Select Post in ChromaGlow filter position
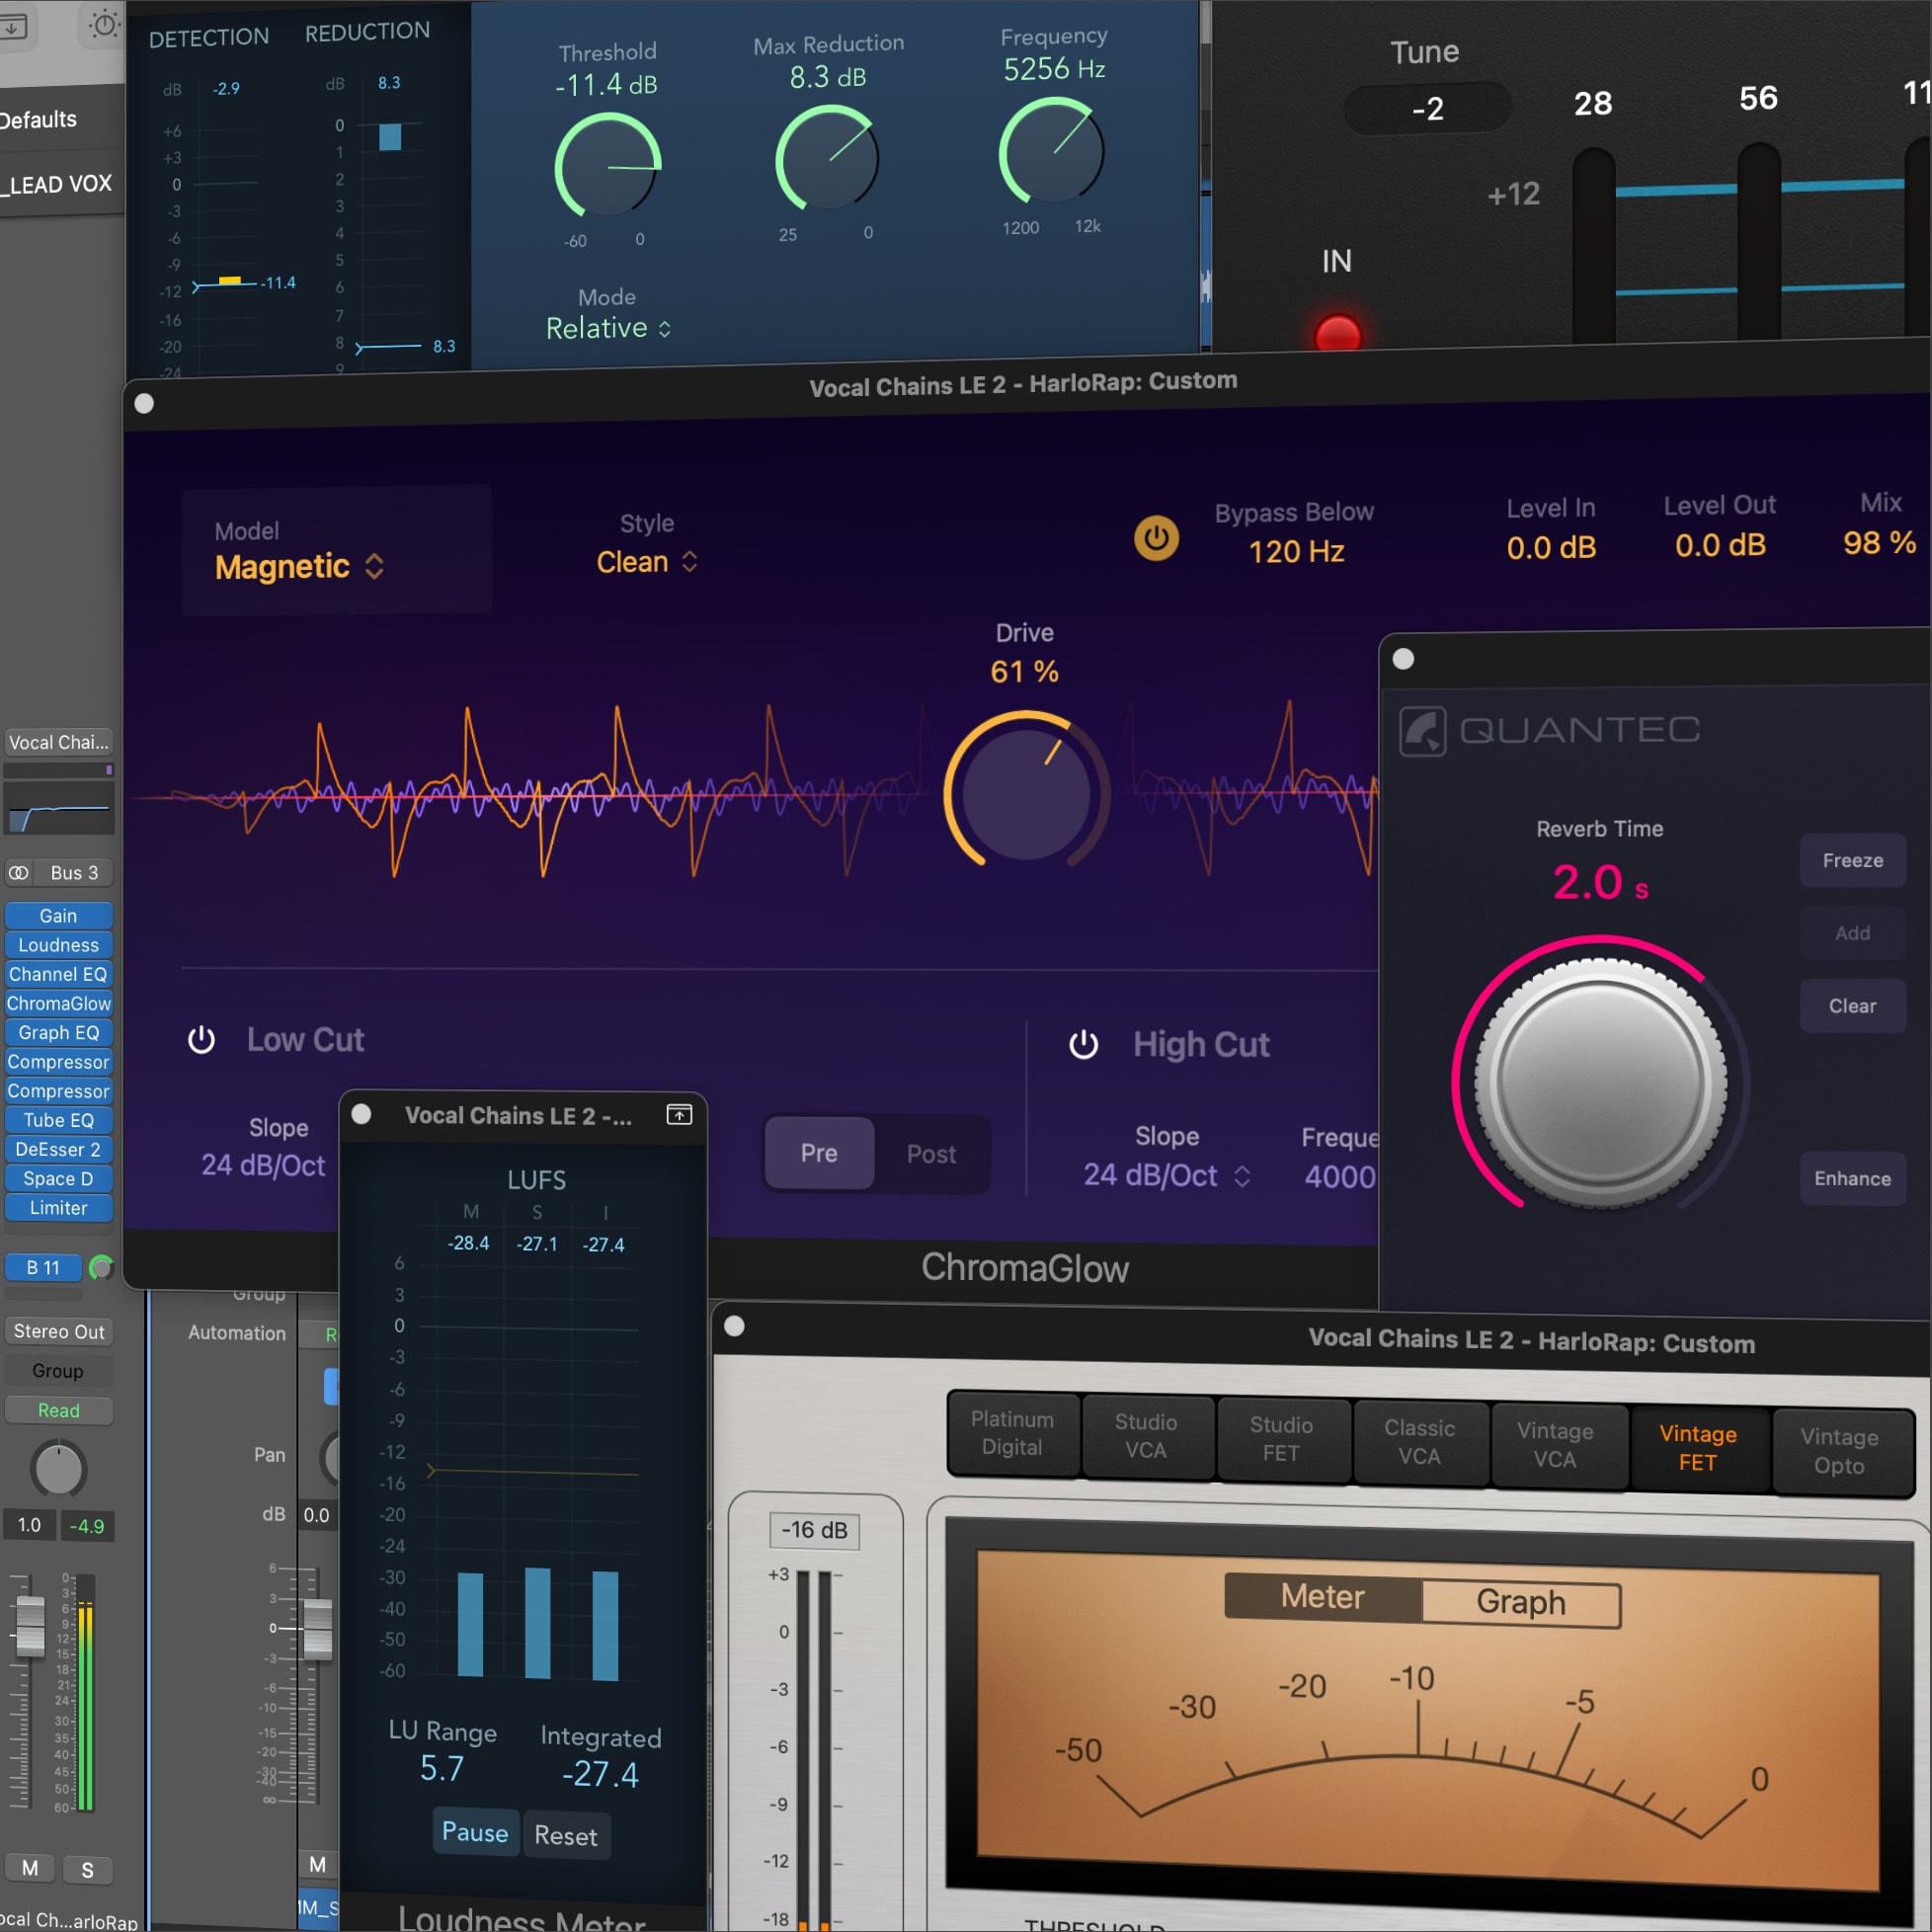 (x=931, y=1154)
